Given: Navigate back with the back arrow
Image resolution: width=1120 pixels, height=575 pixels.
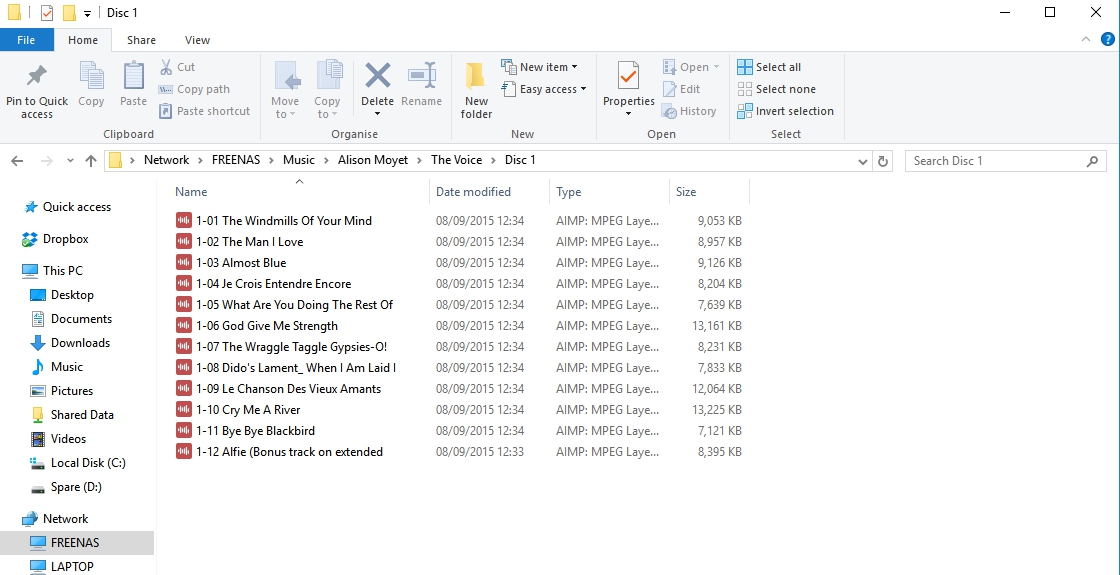Looking at the screenshot, I should click(x=17, y=161).
